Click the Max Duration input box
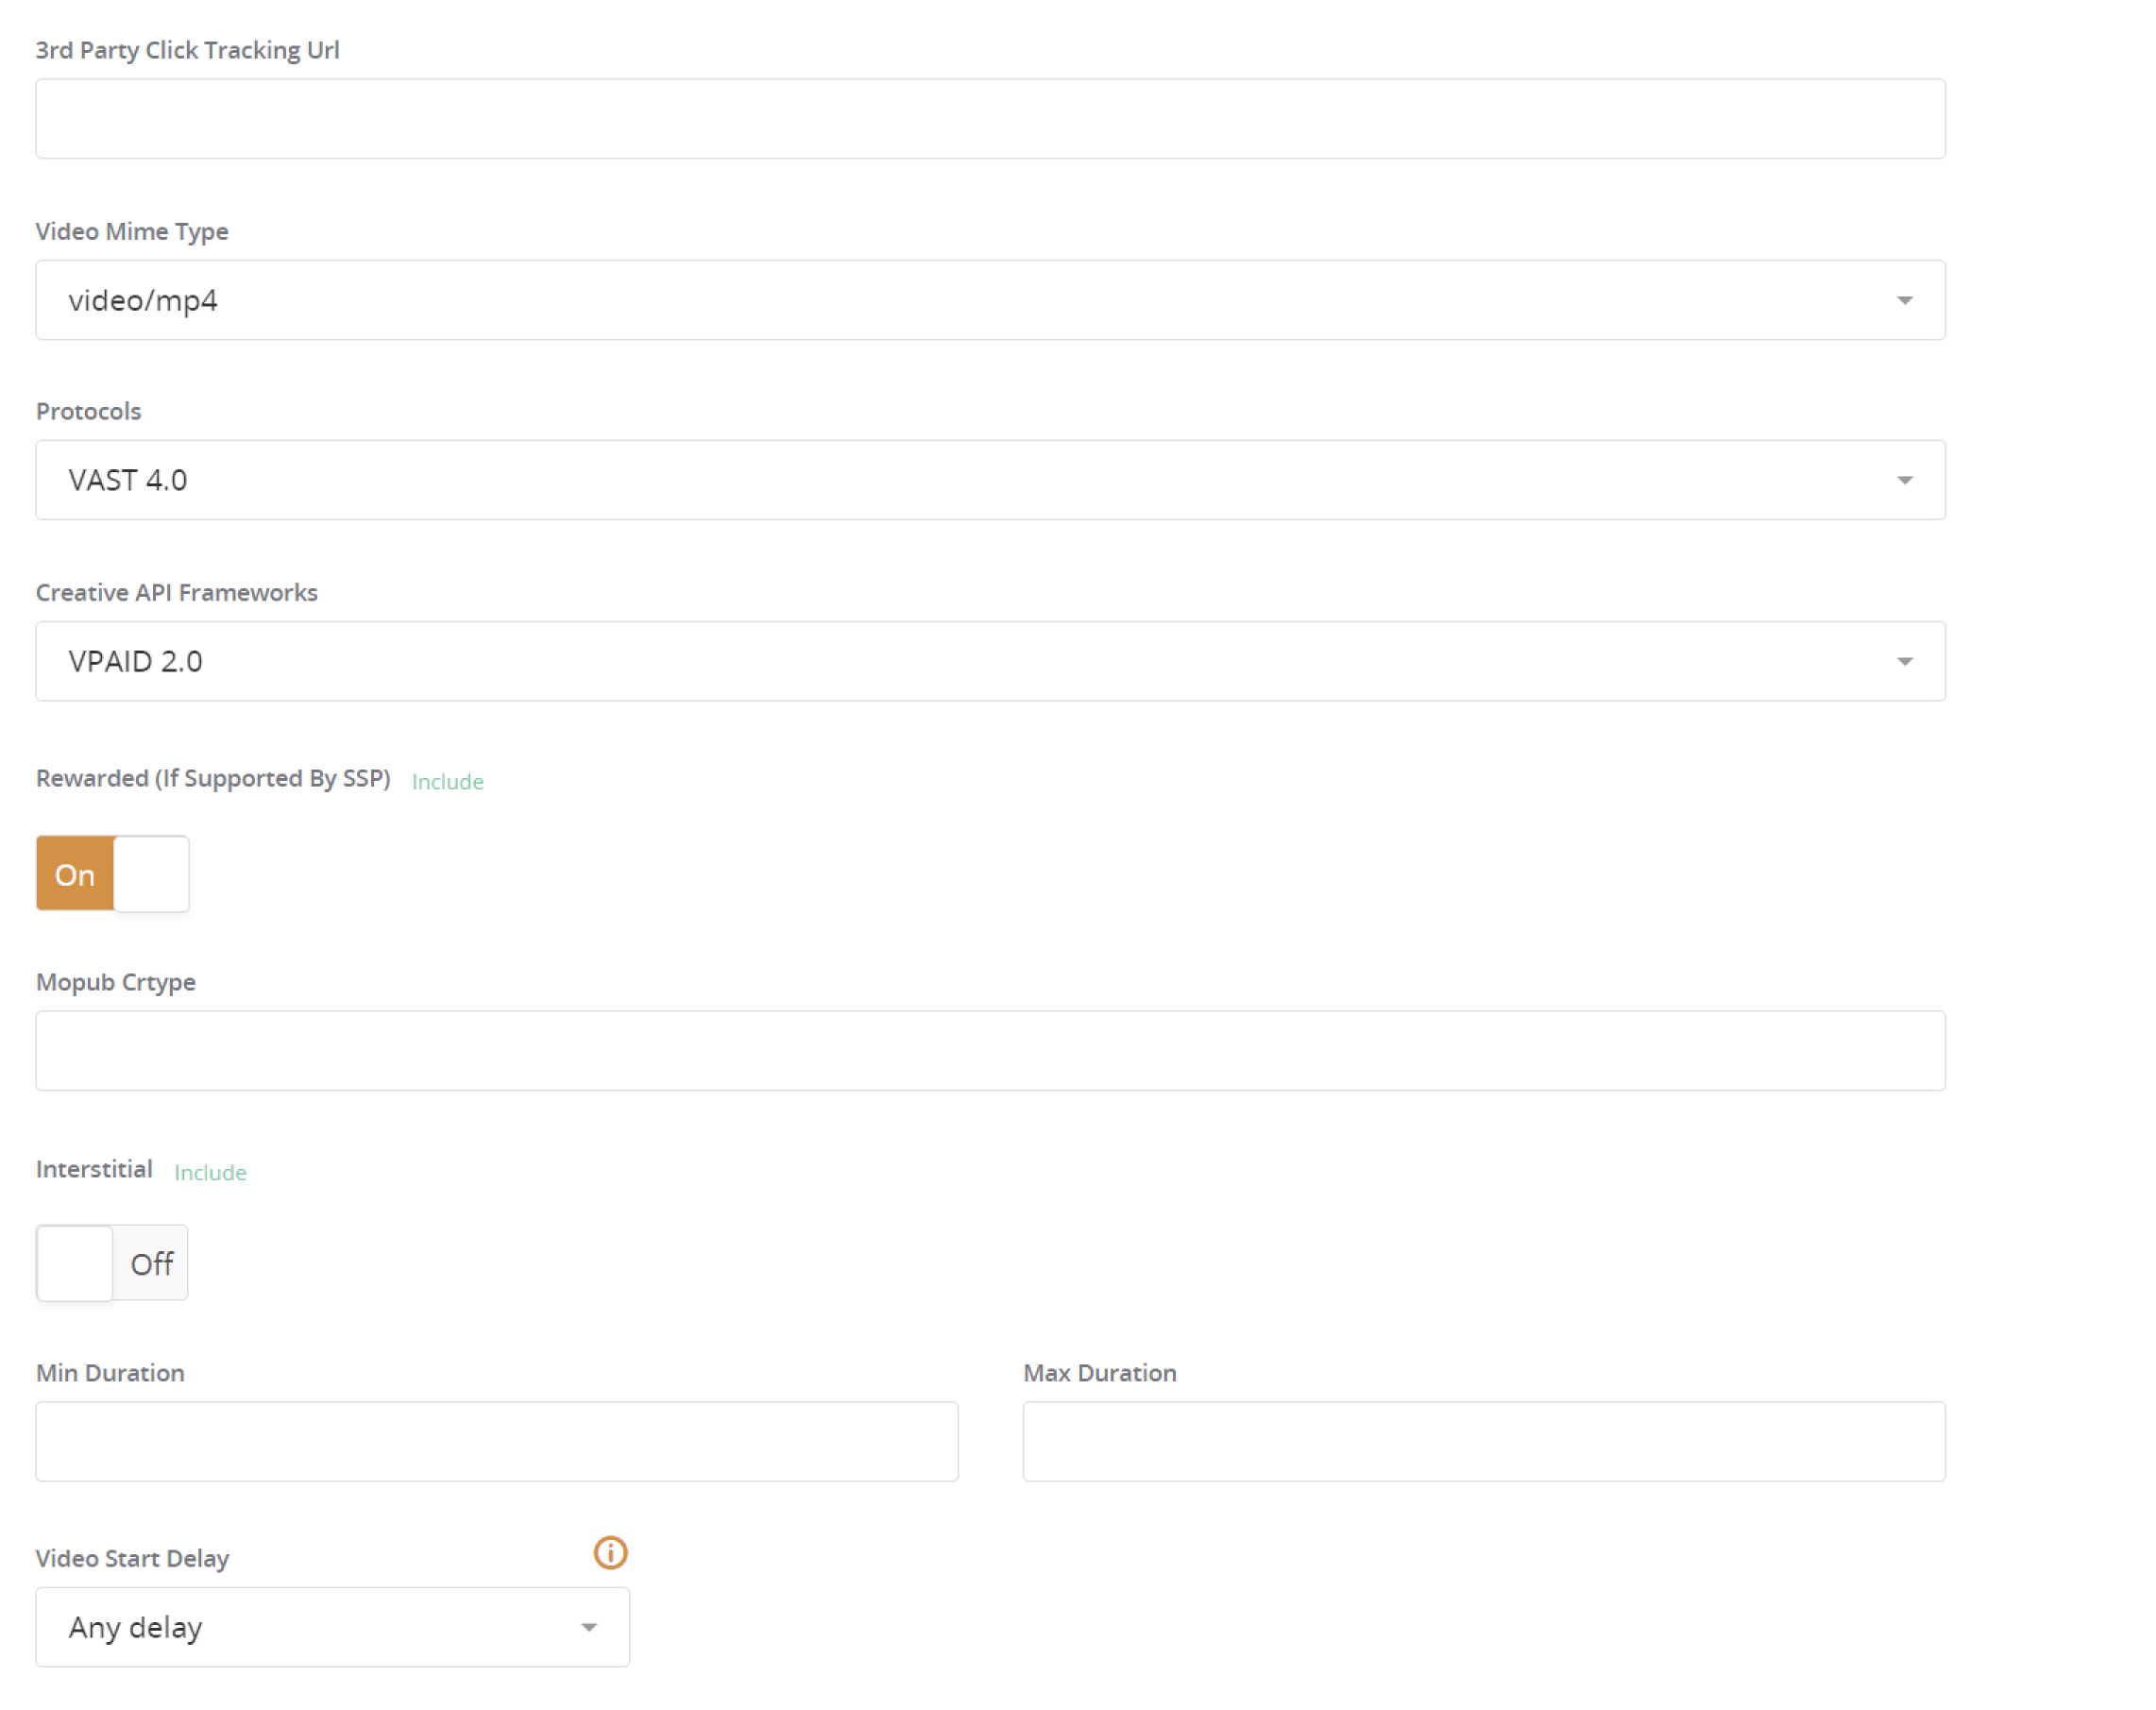Screen dimensions: 2156x1710 coord(1484,1441)
